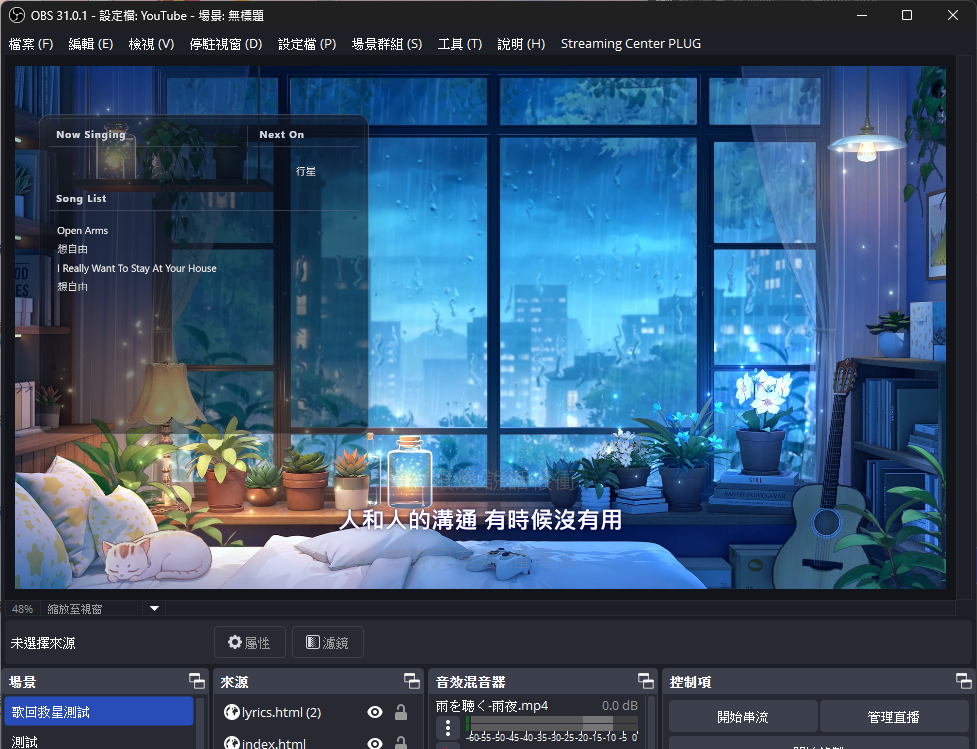Viewport: 977px width, 749px height.
Task: Click the index.html browser source icon
Action: coord(232,743)
